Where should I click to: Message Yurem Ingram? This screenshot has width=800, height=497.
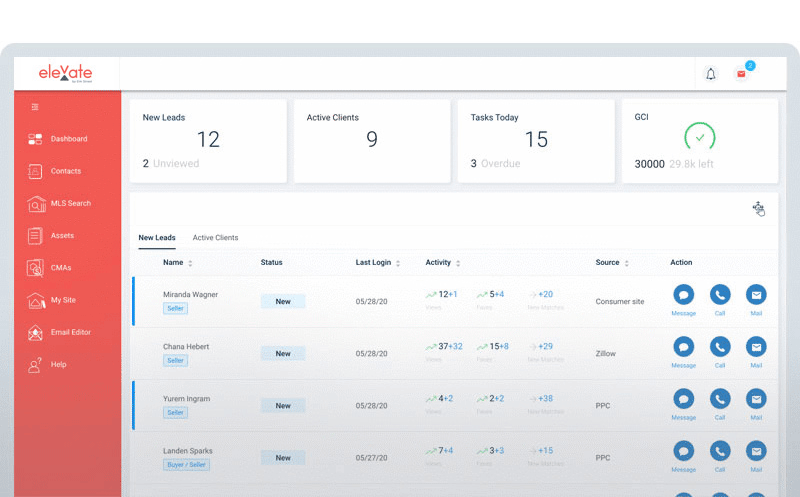684,399
